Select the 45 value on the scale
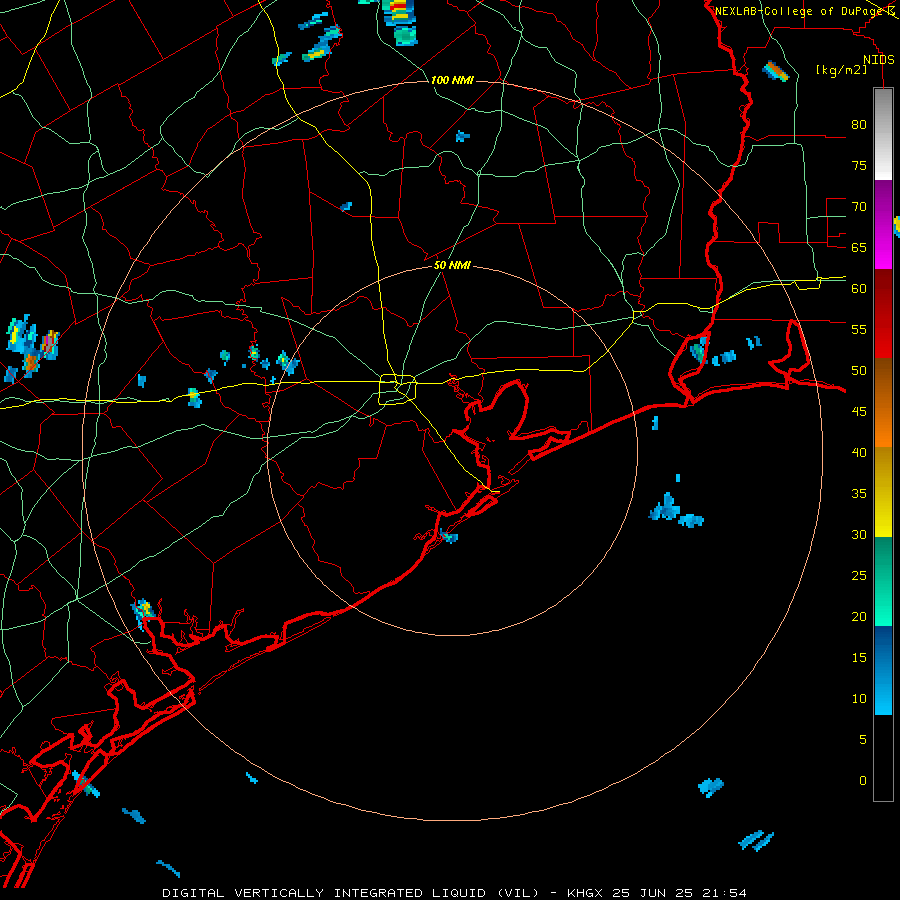This screenshot has height=900, width=900. click(x=859, y=412)
